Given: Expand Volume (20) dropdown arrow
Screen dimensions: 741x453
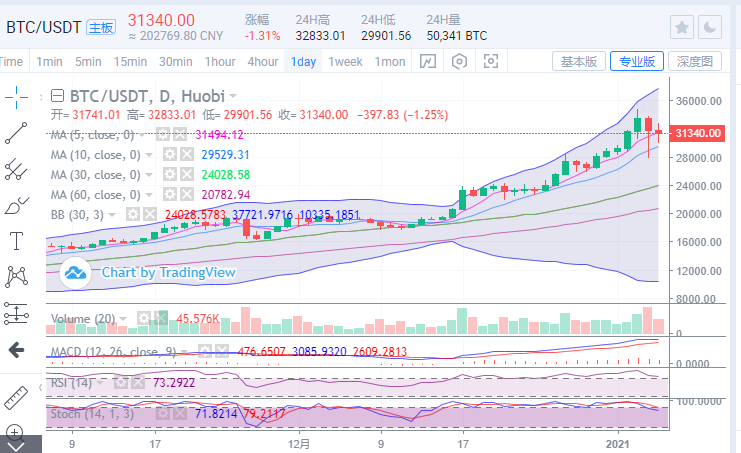Looking at the screenshot, I should point(123,319).
